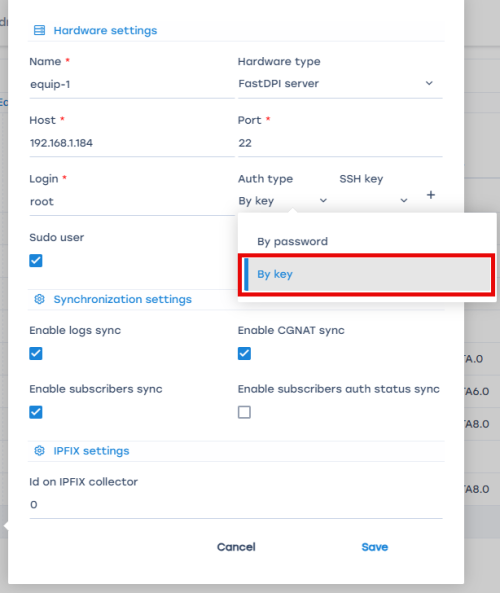Expand the SSH key dropdown

(x=374, y=201)
